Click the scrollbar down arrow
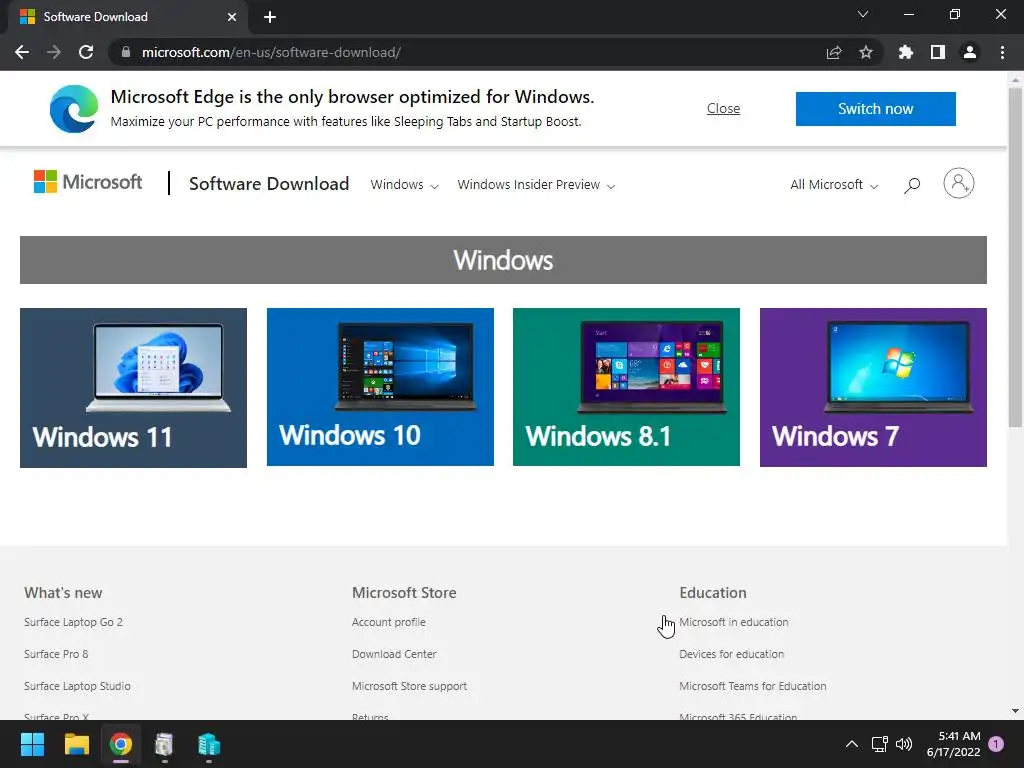 1015,711
